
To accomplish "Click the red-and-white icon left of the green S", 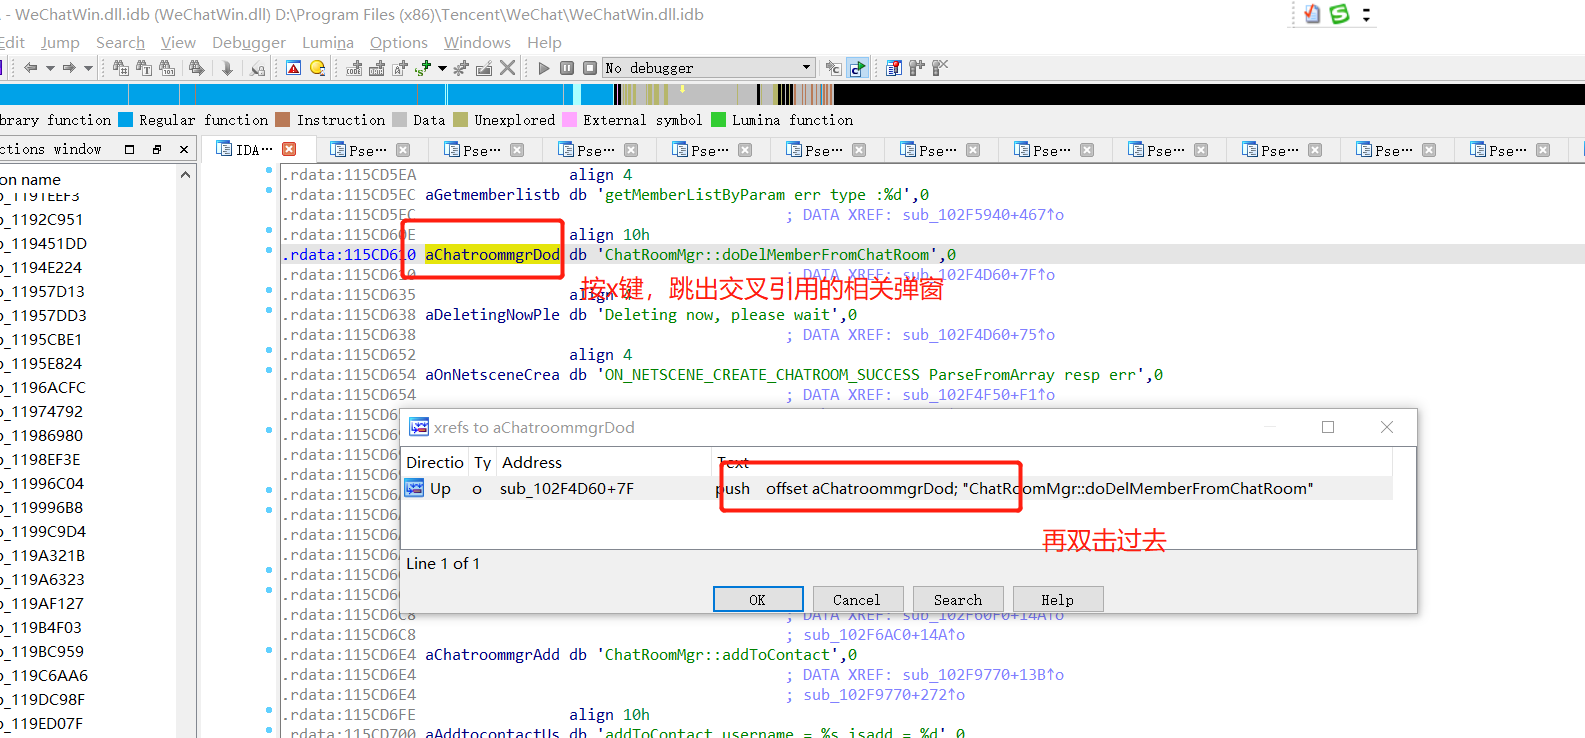I will (1312, 14).
